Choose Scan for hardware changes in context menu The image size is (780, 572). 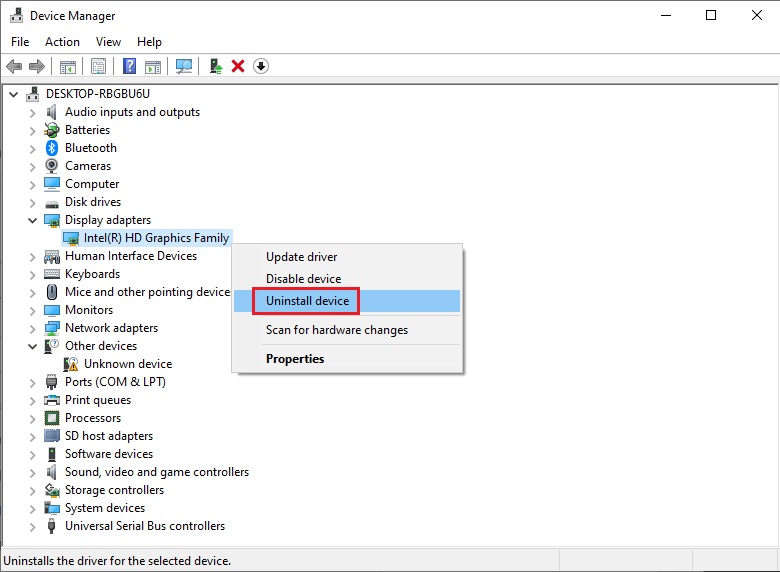pyautogui.click(x=347, y=330)
